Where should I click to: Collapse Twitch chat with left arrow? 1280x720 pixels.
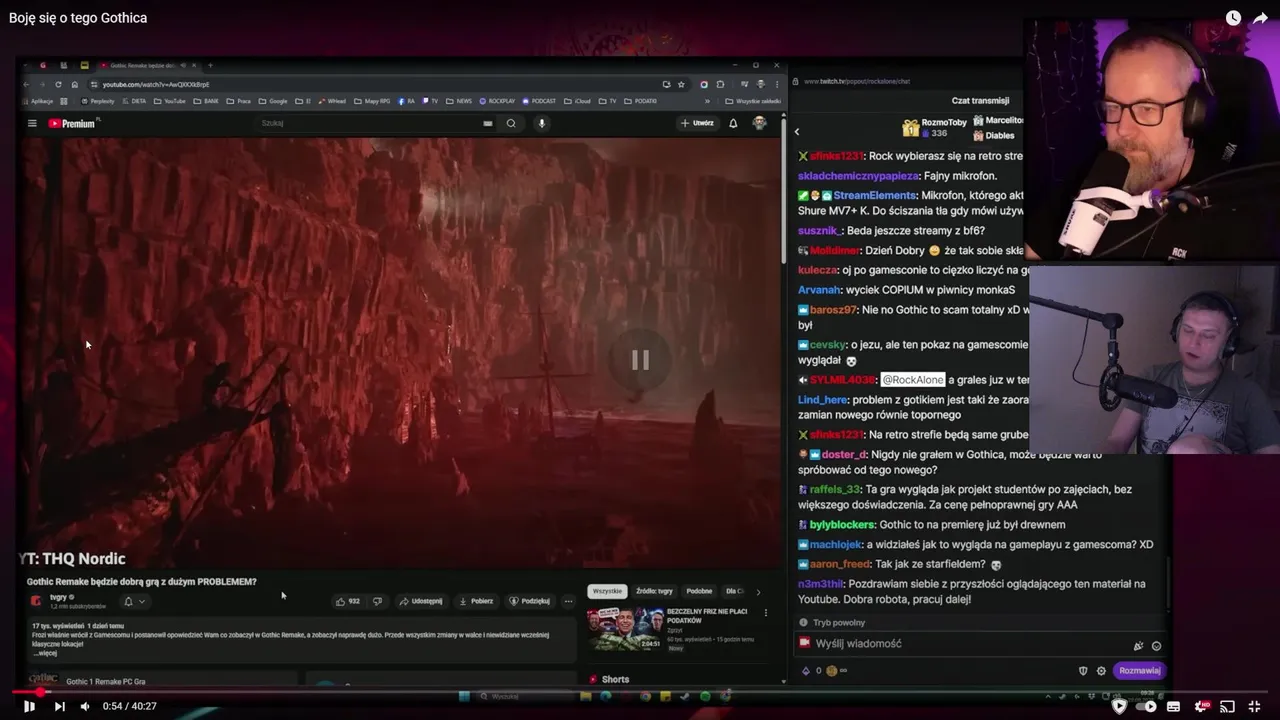click(797, 131)
